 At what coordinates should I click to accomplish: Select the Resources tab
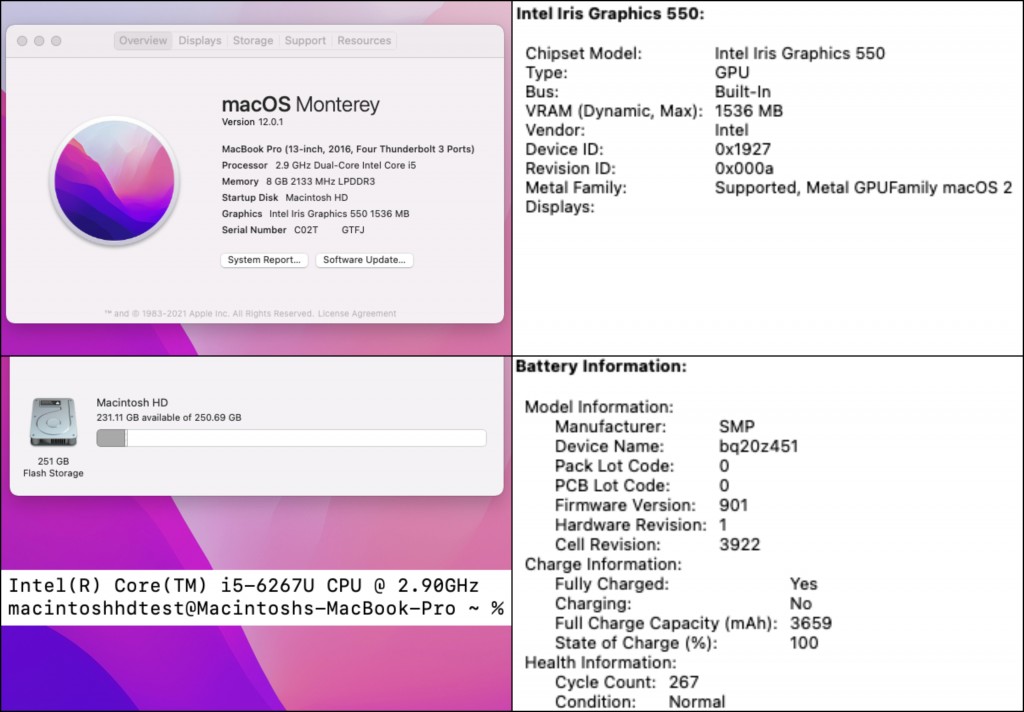(364, 40)
